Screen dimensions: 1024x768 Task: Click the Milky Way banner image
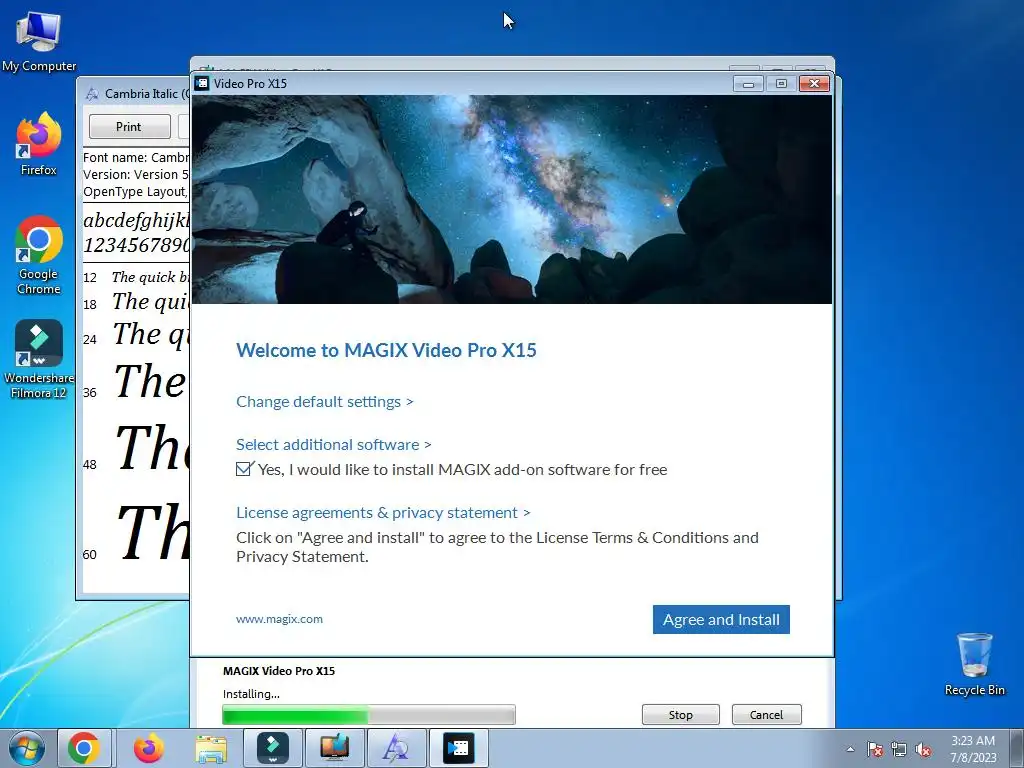click(x=512, y=199)
